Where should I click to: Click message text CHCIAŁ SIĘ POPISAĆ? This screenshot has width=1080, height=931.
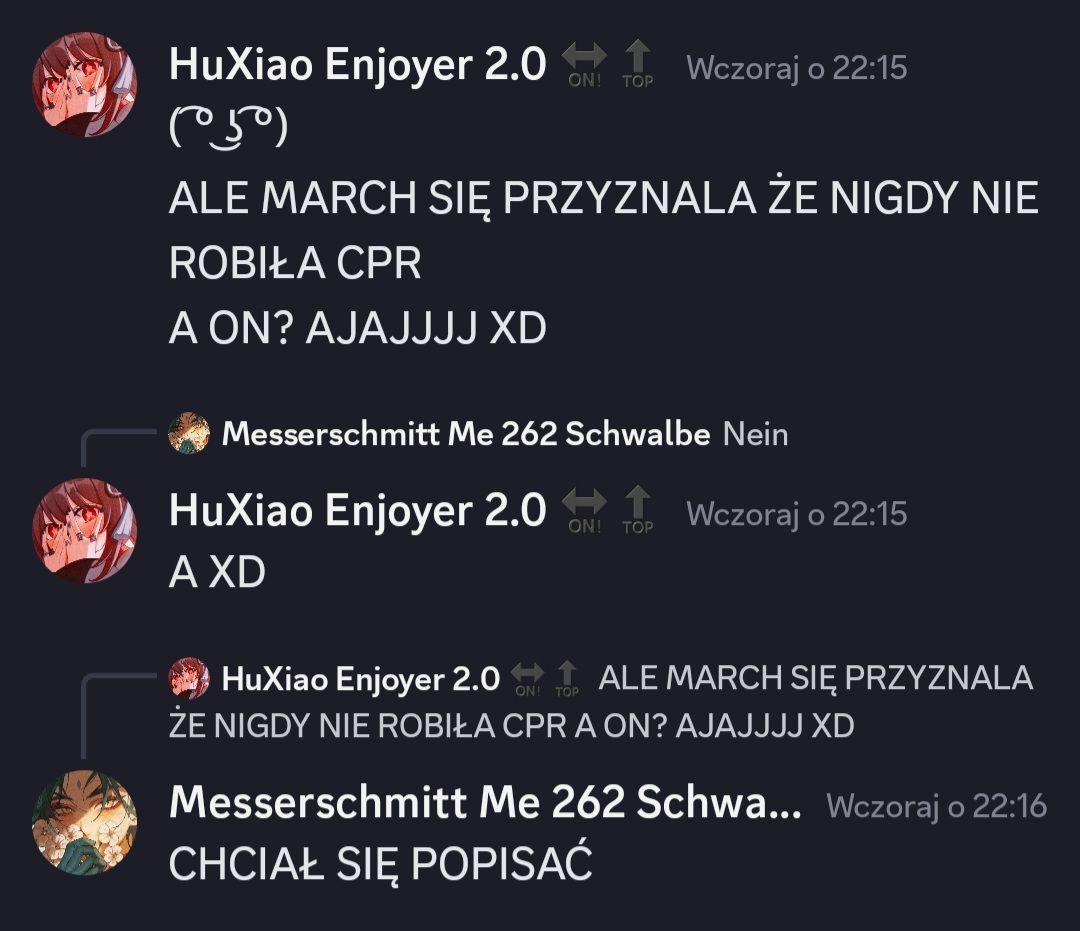[x=381, y=864]
